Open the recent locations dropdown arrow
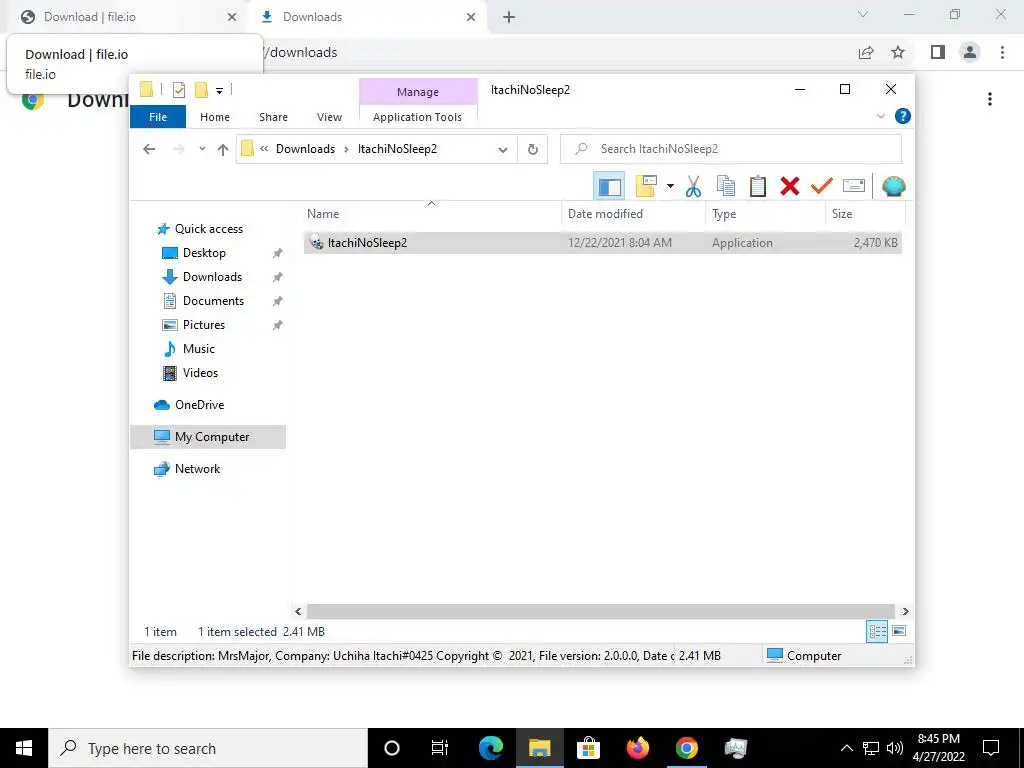 point(202,149)
